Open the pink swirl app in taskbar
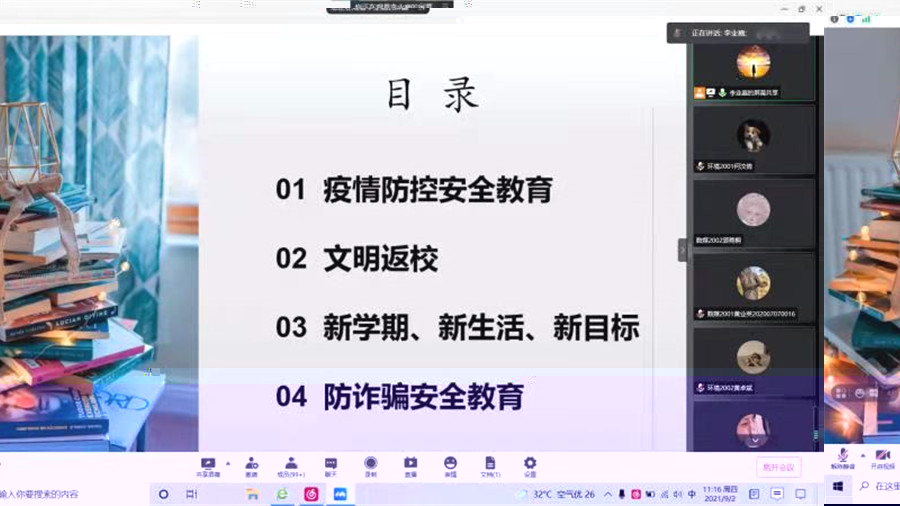The height and width of the screenshot is (506, 900). click(x=311, y=494)
